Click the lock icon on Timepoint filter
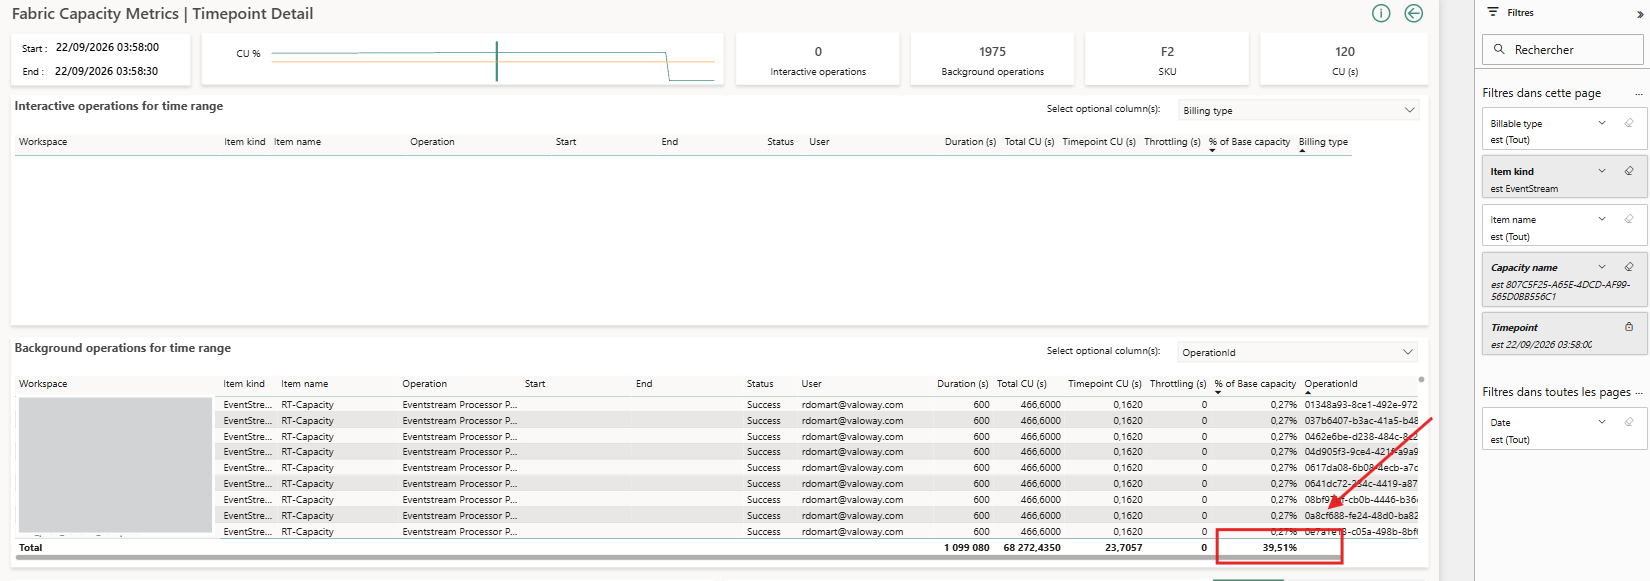This screenshot has height=581, width=1650. (1629, 327)
